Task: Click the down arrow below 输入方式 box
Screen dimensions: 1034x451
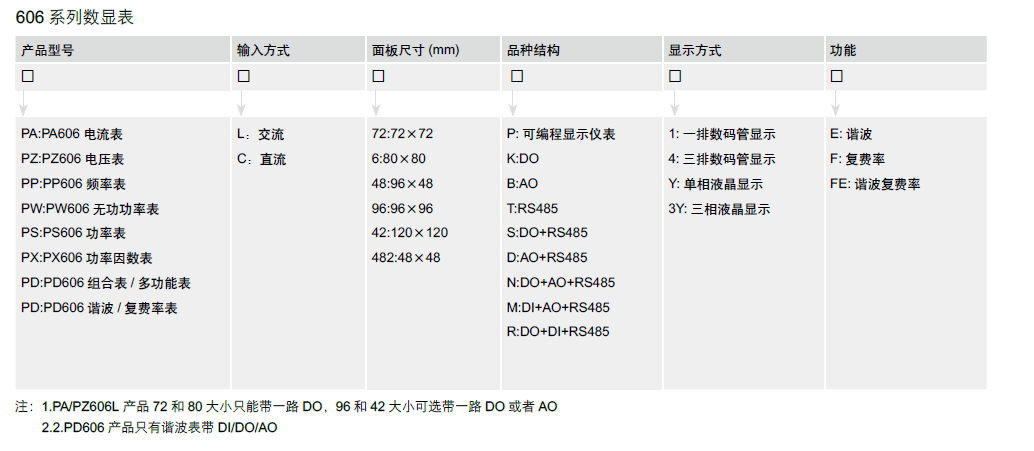Action: coord(239,103)
